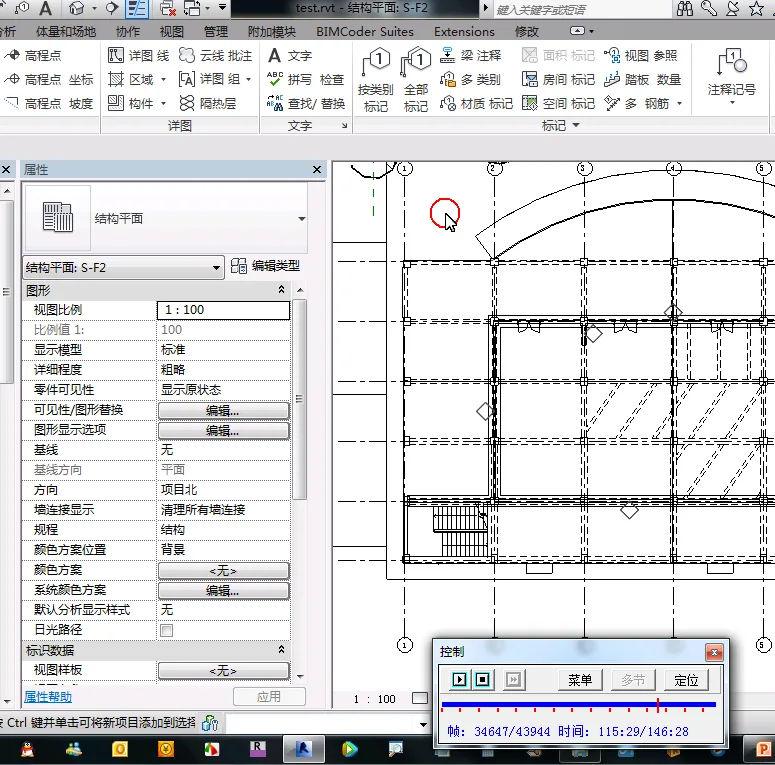
Task: Click the thin lines toggle in quick access toolbar
Action: 137,8
